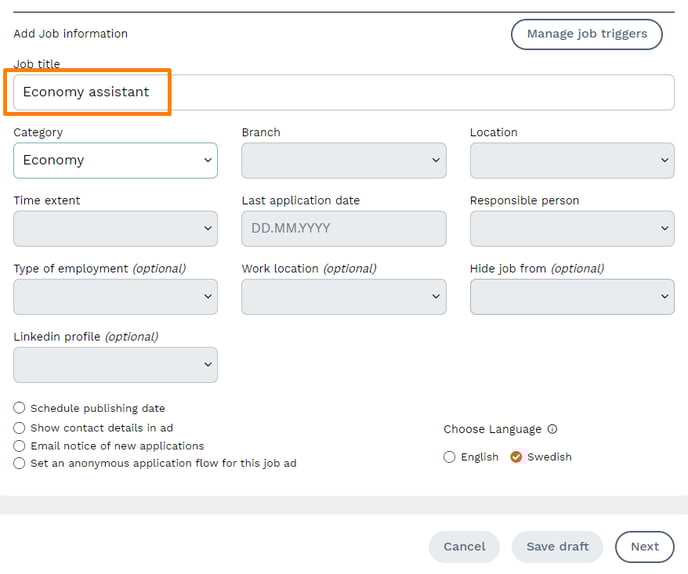Select English as the language
This screenshot has height=574, width=688.
(449, 457)
